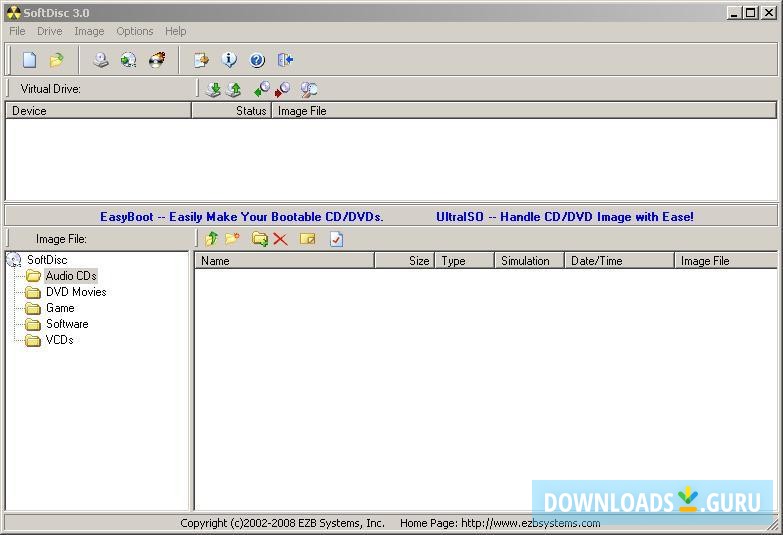
Task: Click the folder up-level green arrow icon
Action: (212, 239)
